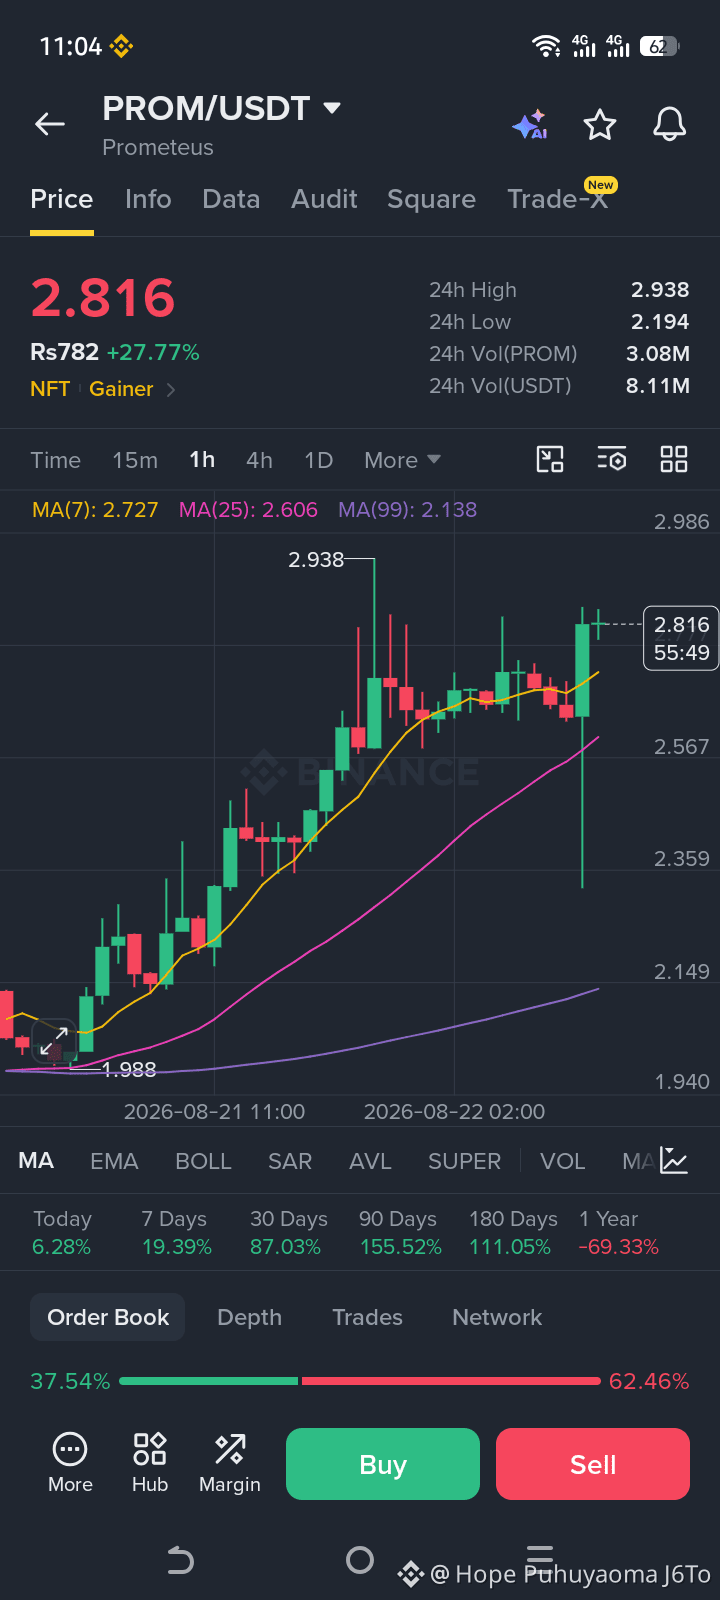Viewport: 720px width, 1600px height.
Task: Toggle the BOLL indicator
Action: [203, 1161]
